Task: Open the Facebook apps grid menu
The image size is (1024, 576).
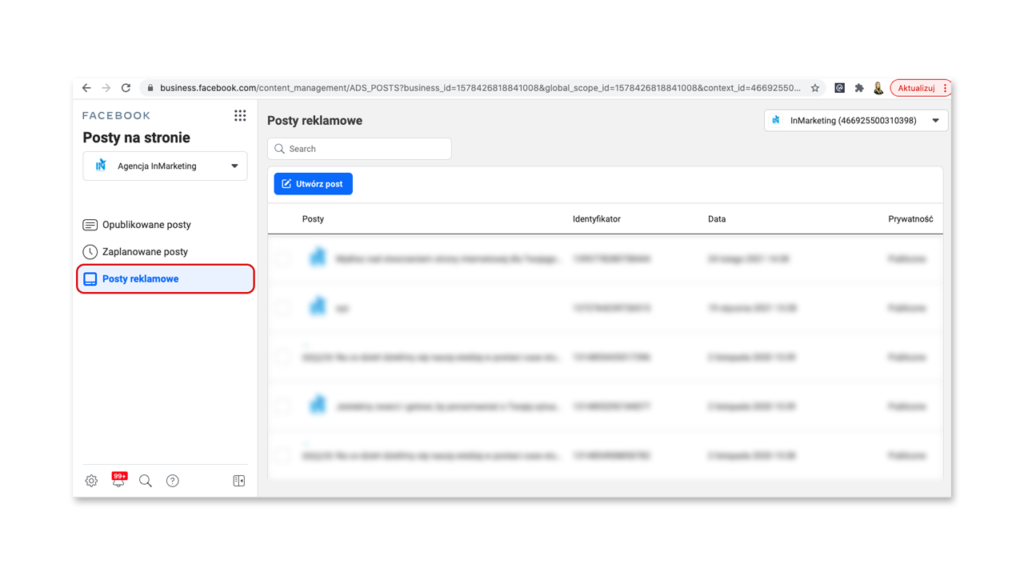Action: 240,116
